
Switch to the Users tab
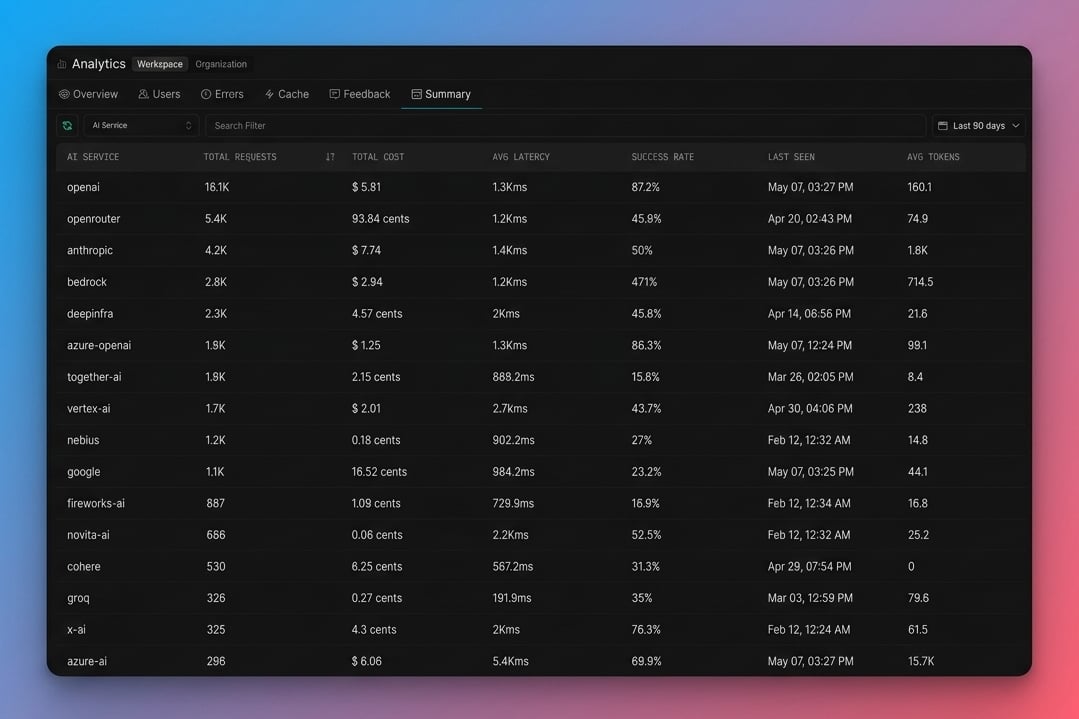coord(159,94)
